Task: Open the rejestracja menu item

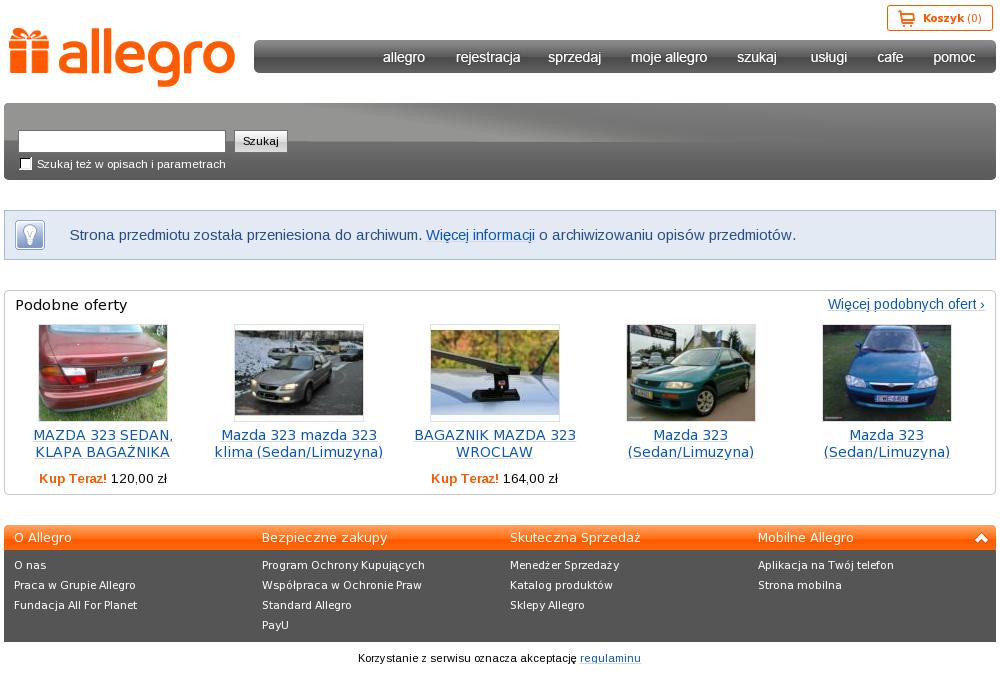Action: [488, 57]
